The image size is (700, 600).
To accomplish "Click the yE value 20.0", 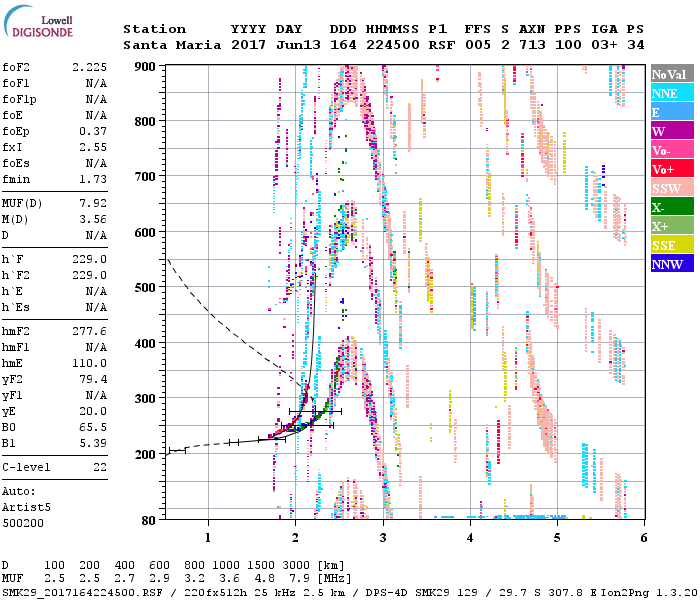I will (93, 412).
